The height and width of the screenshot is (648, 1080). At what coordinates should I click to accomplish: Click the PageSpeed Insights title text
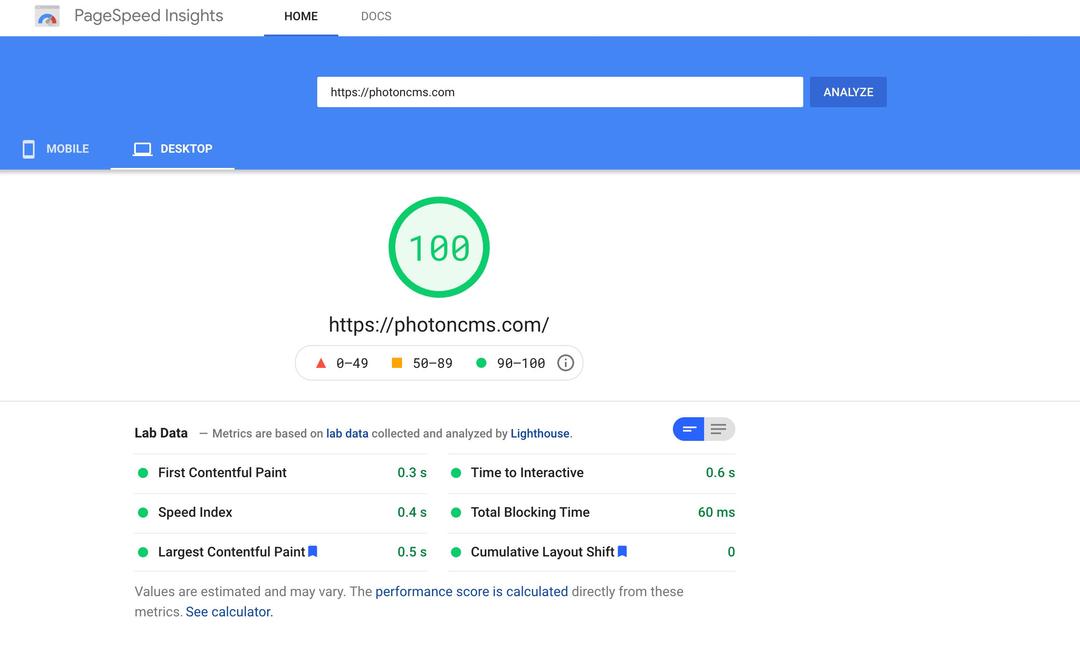click(x=149, y=16)
